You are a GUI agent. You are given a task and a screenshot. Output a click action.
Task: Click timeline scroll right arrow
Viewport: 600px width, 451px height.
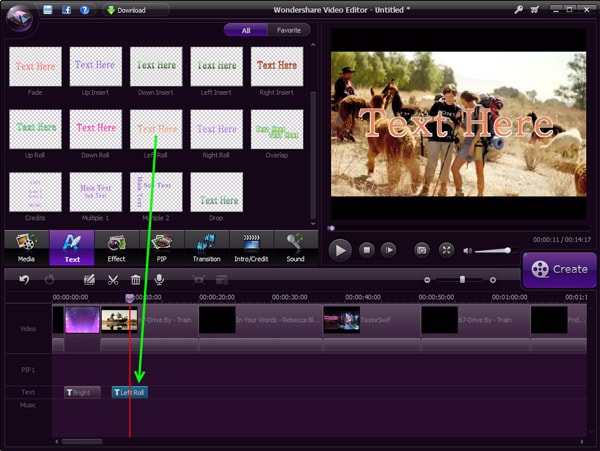point(582,442)
